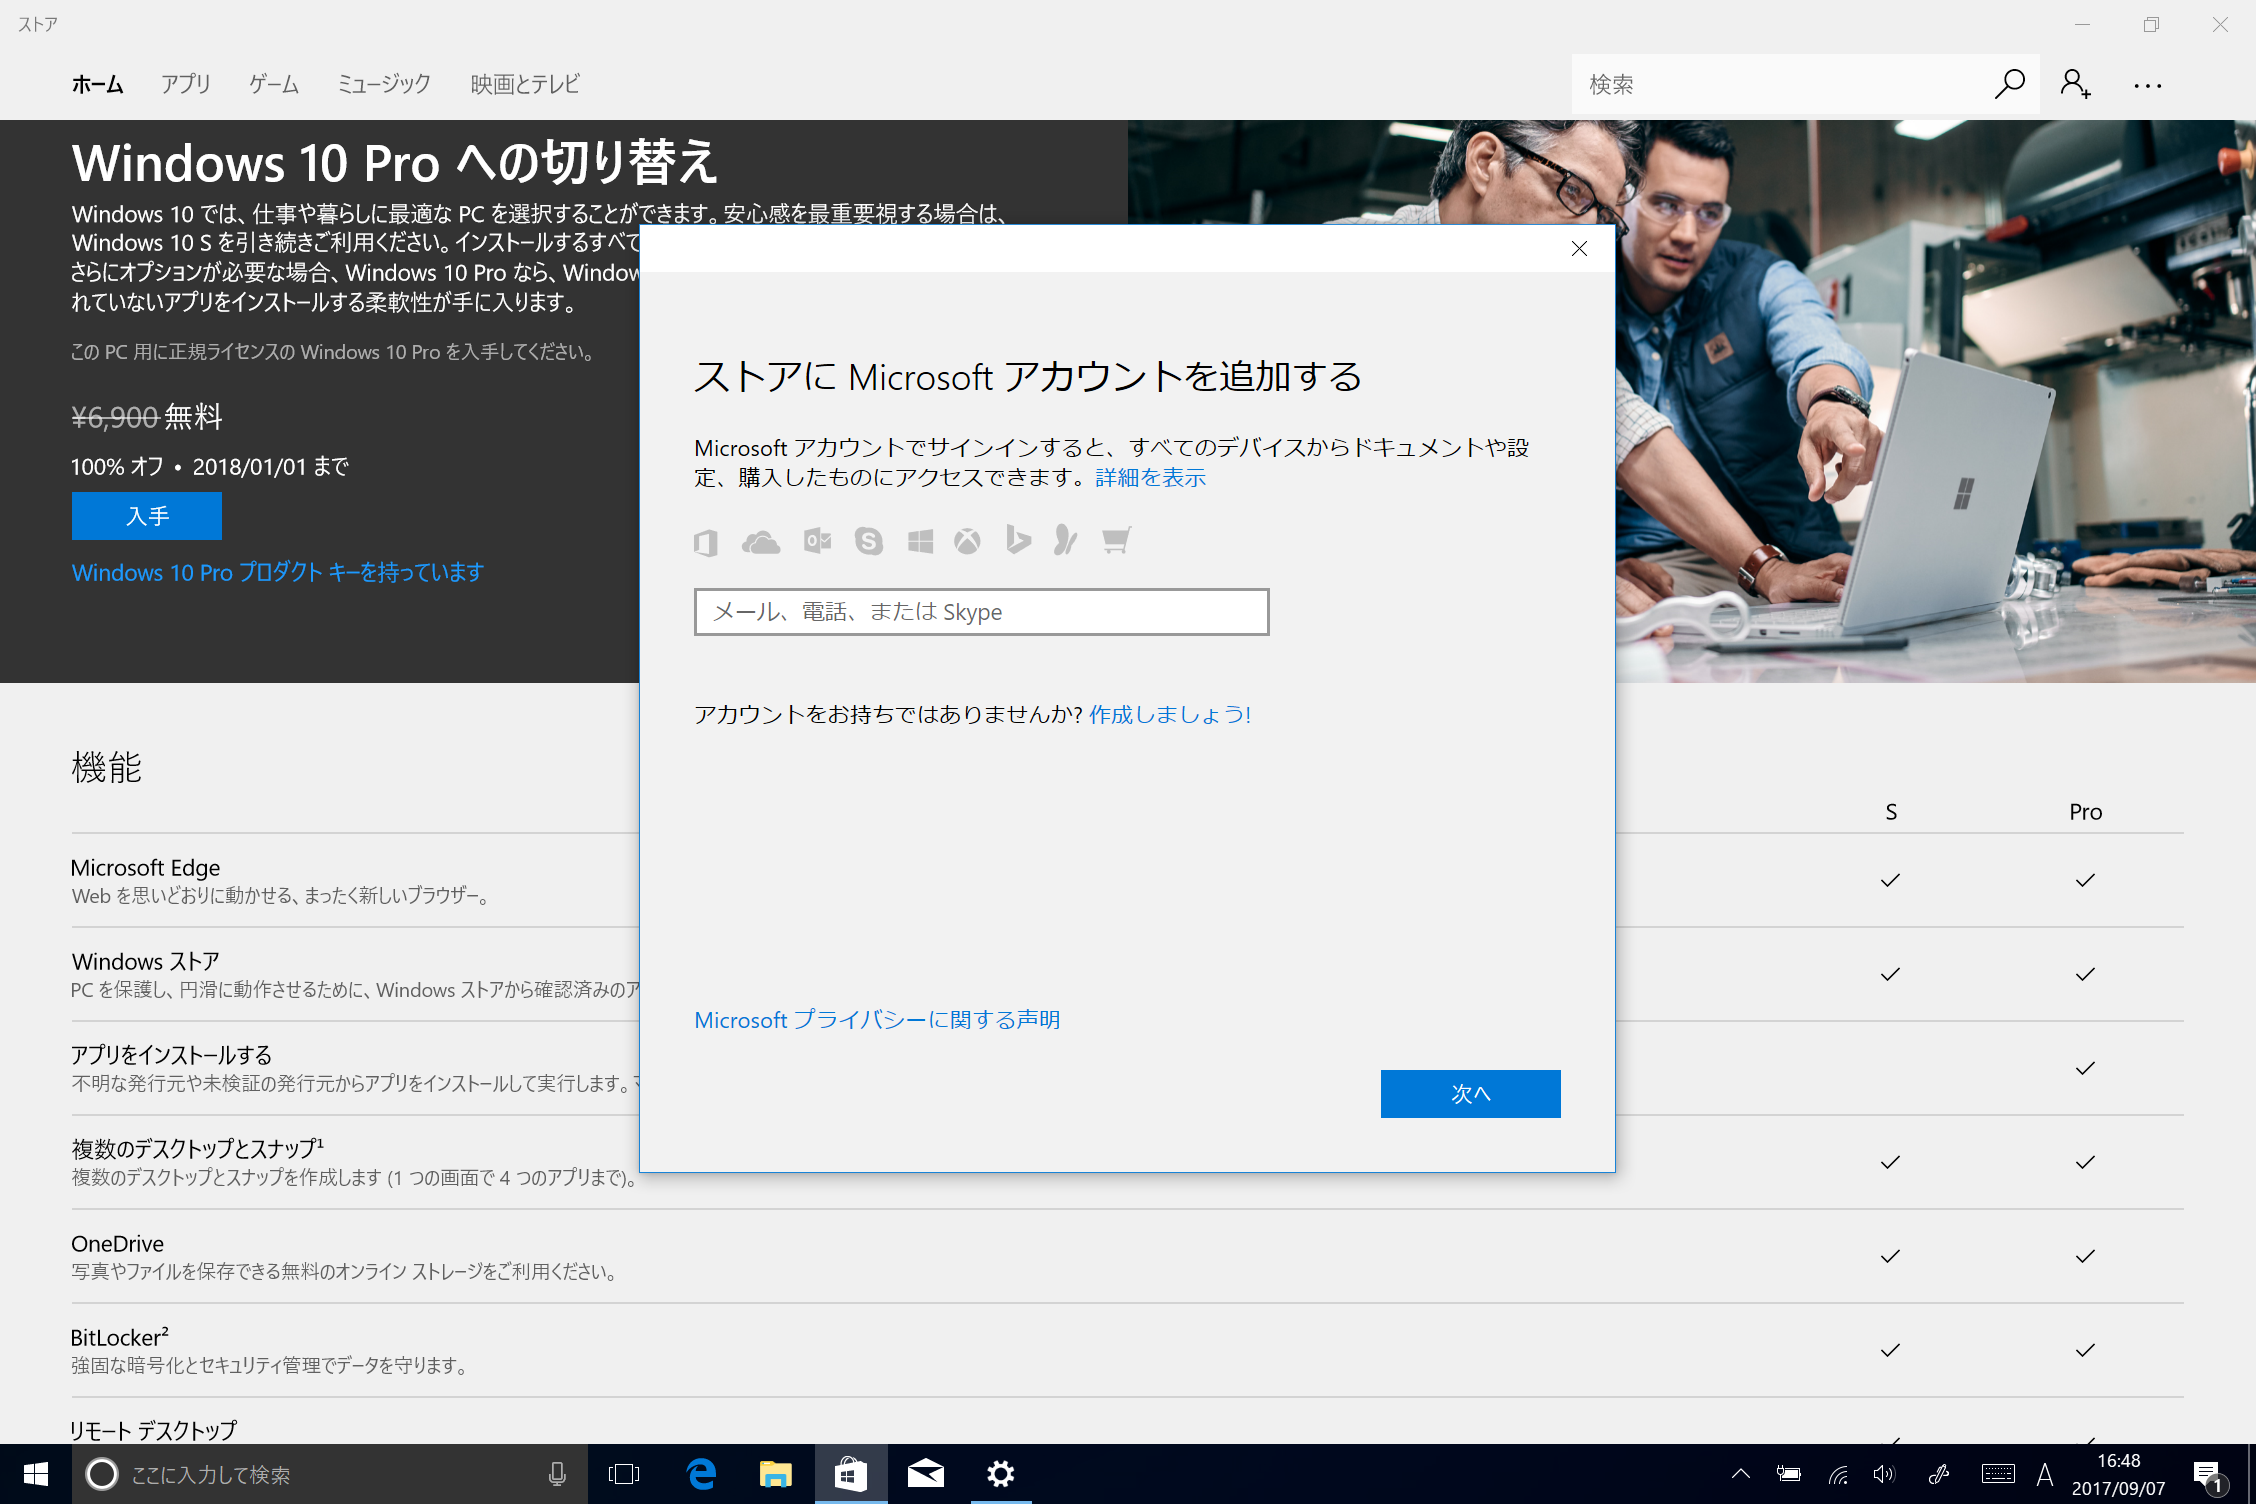Open the user account icon in the title bar
Viewport: 2256px width, 1504px height.
click(x=2075, y=84)
